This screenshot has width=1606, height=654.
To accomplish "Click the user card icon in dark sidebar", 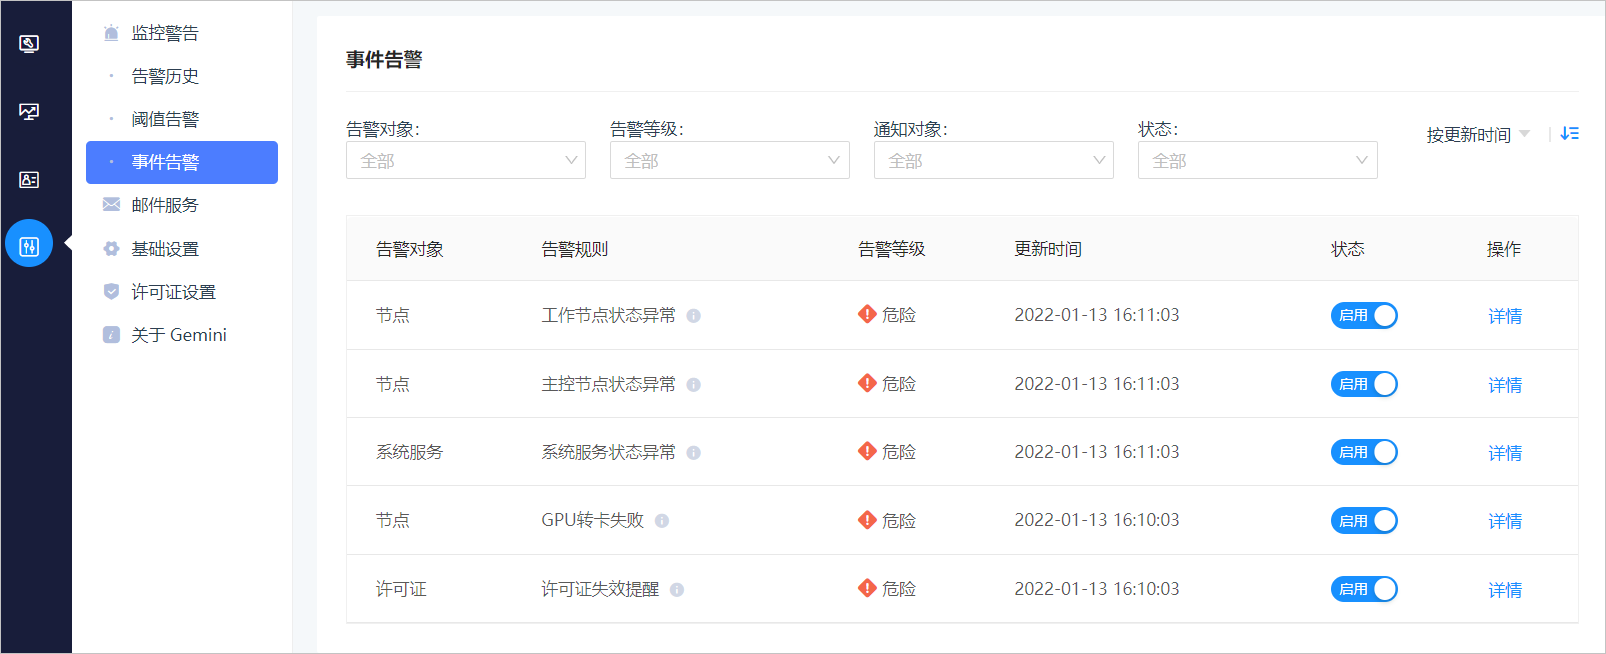I will coord(29,179).
